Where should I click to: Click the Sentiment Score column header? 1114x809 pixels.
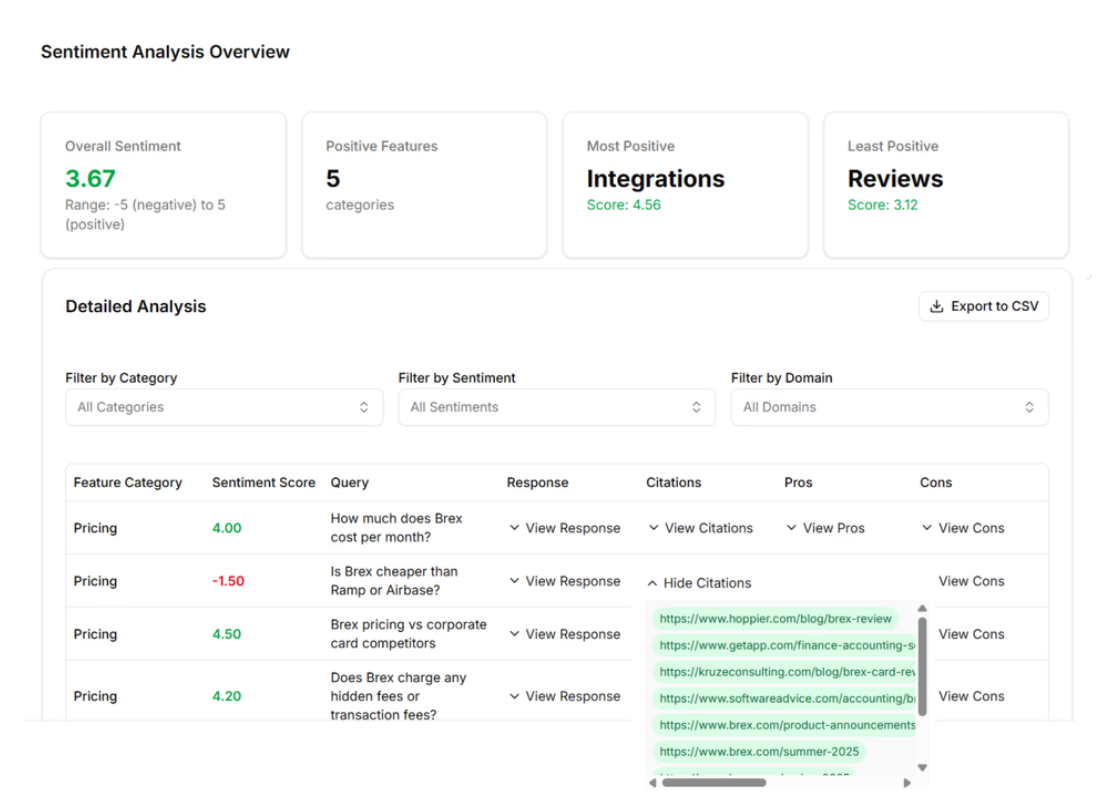tap(263, 482)
